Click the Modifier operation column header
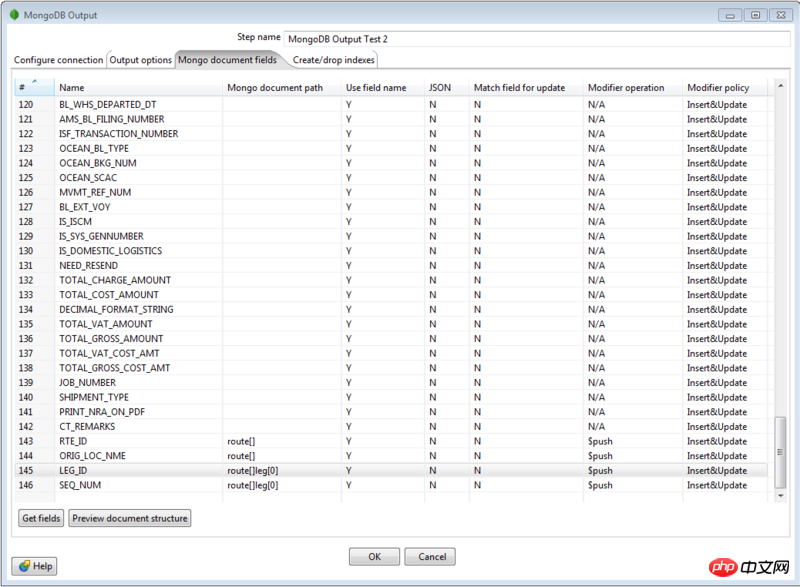 click(633, 87)
